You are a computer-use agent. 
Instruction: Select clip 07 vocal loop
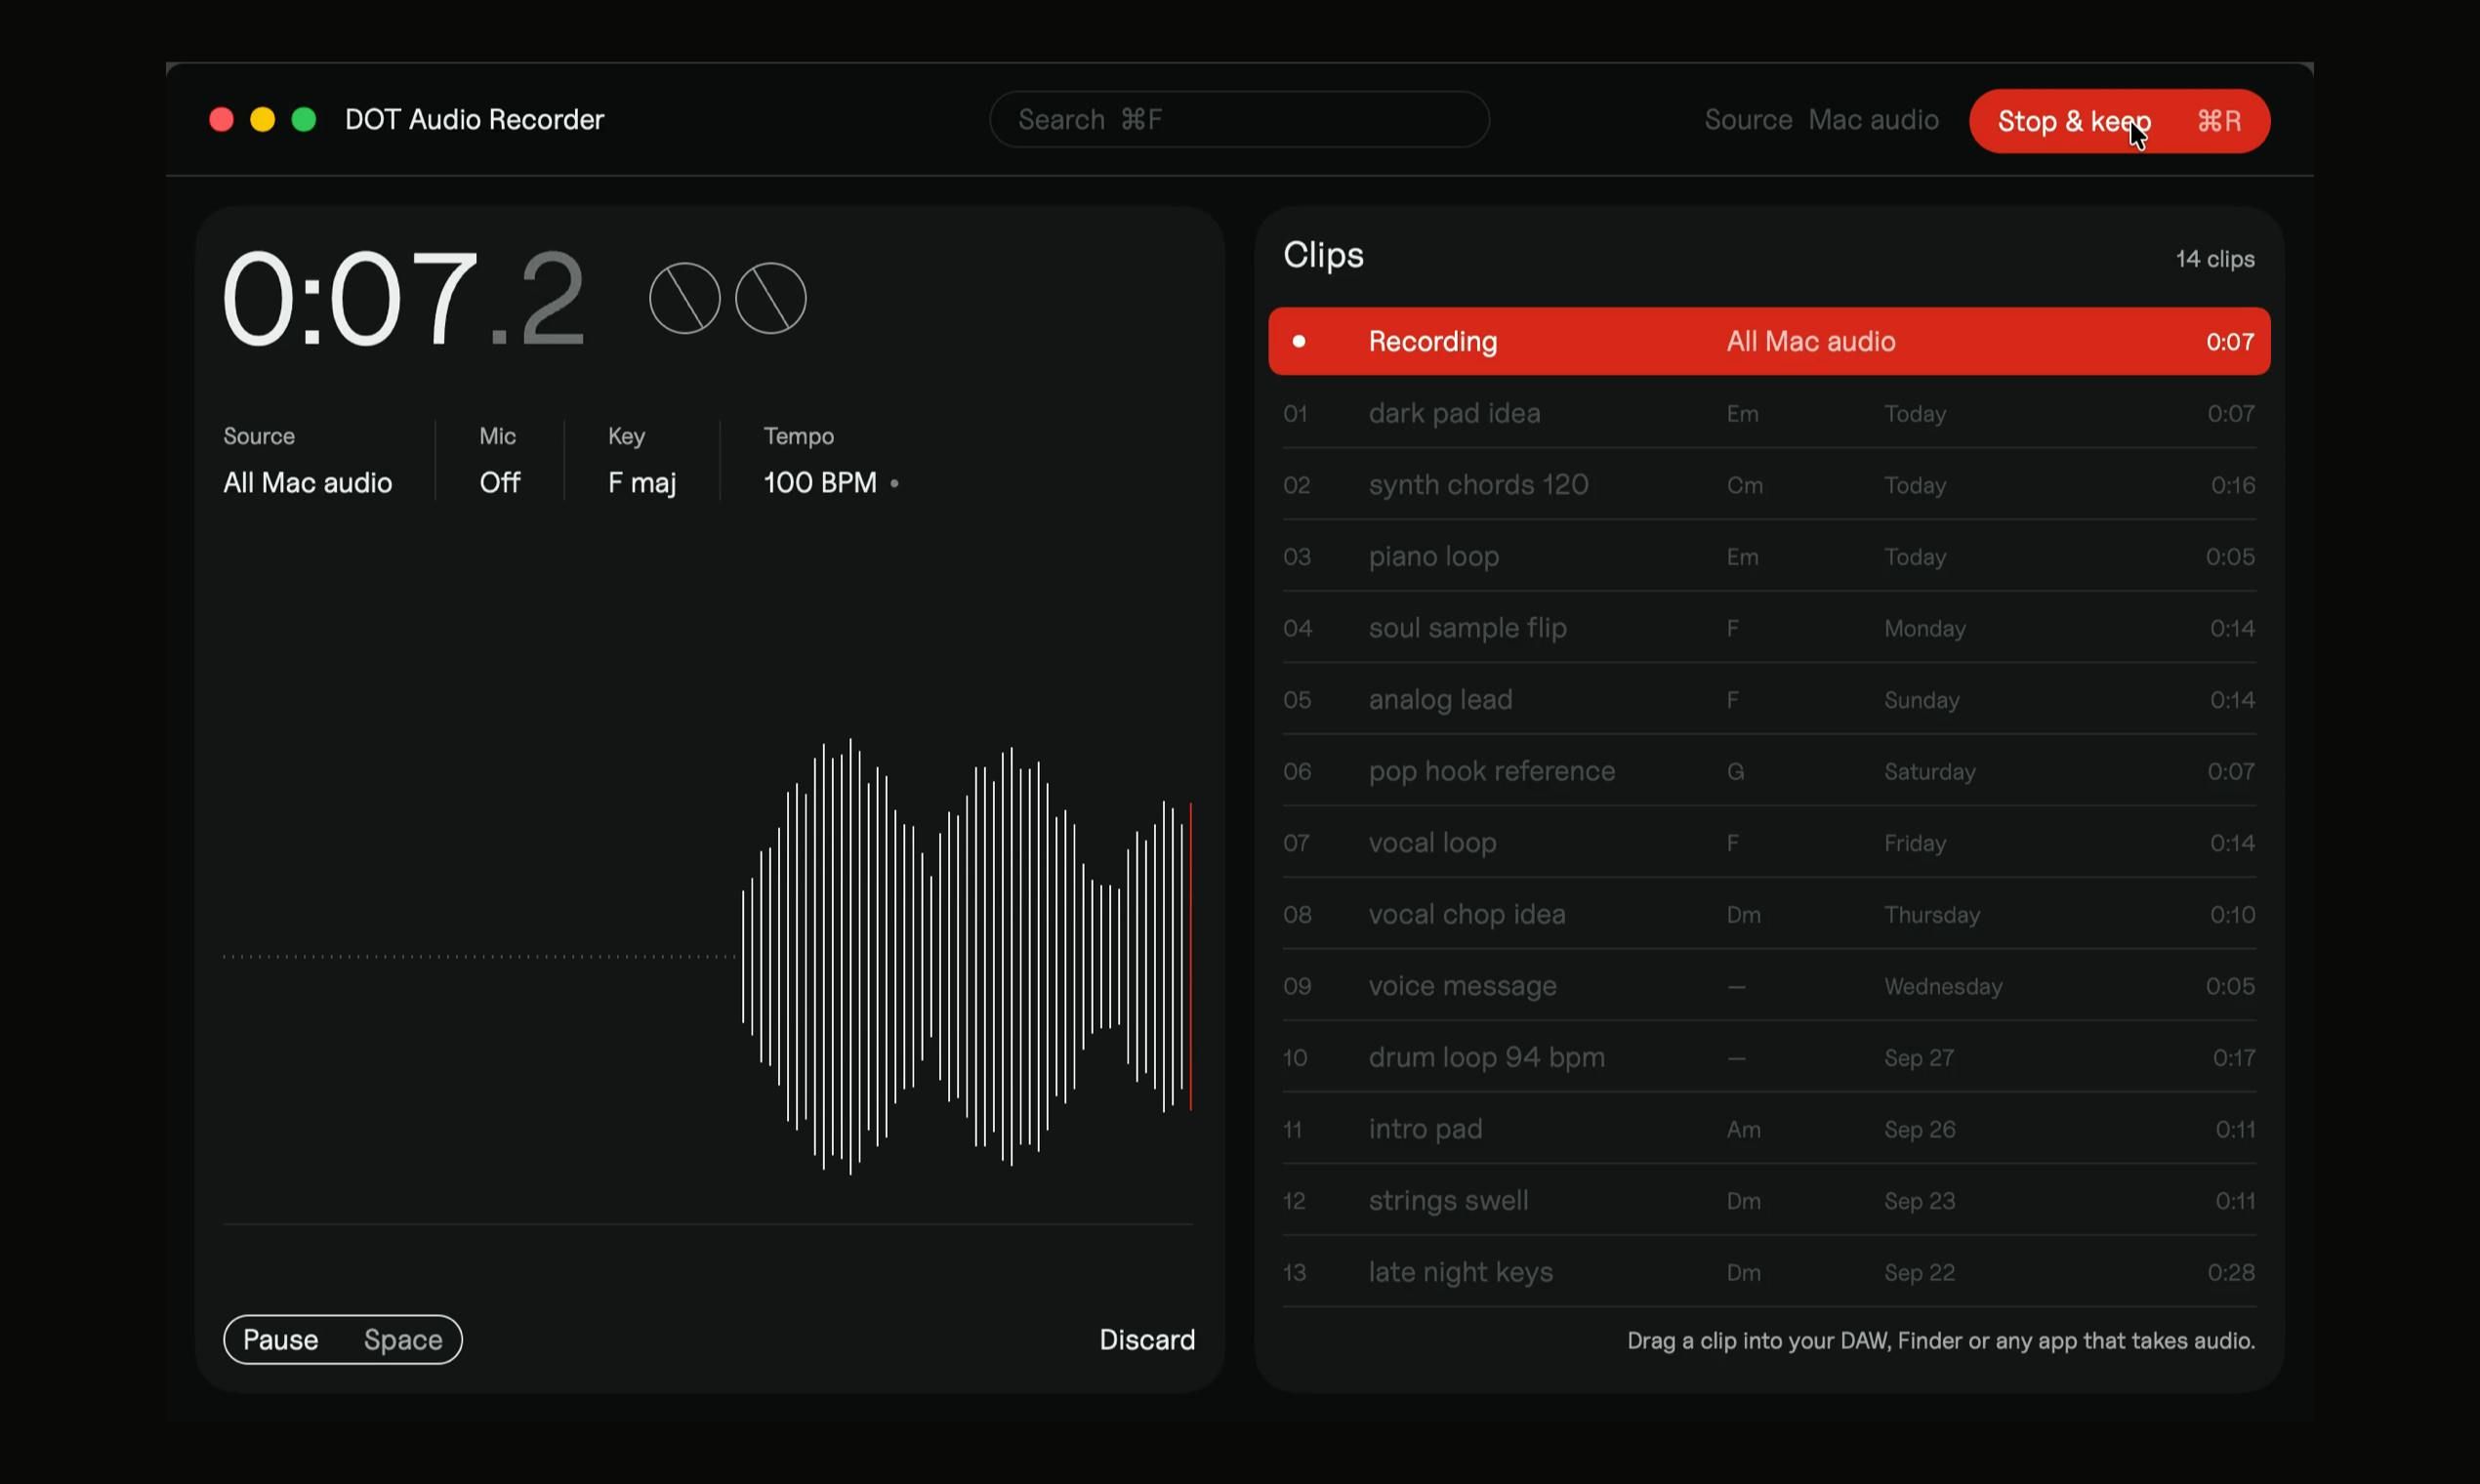pos(1769,843)
